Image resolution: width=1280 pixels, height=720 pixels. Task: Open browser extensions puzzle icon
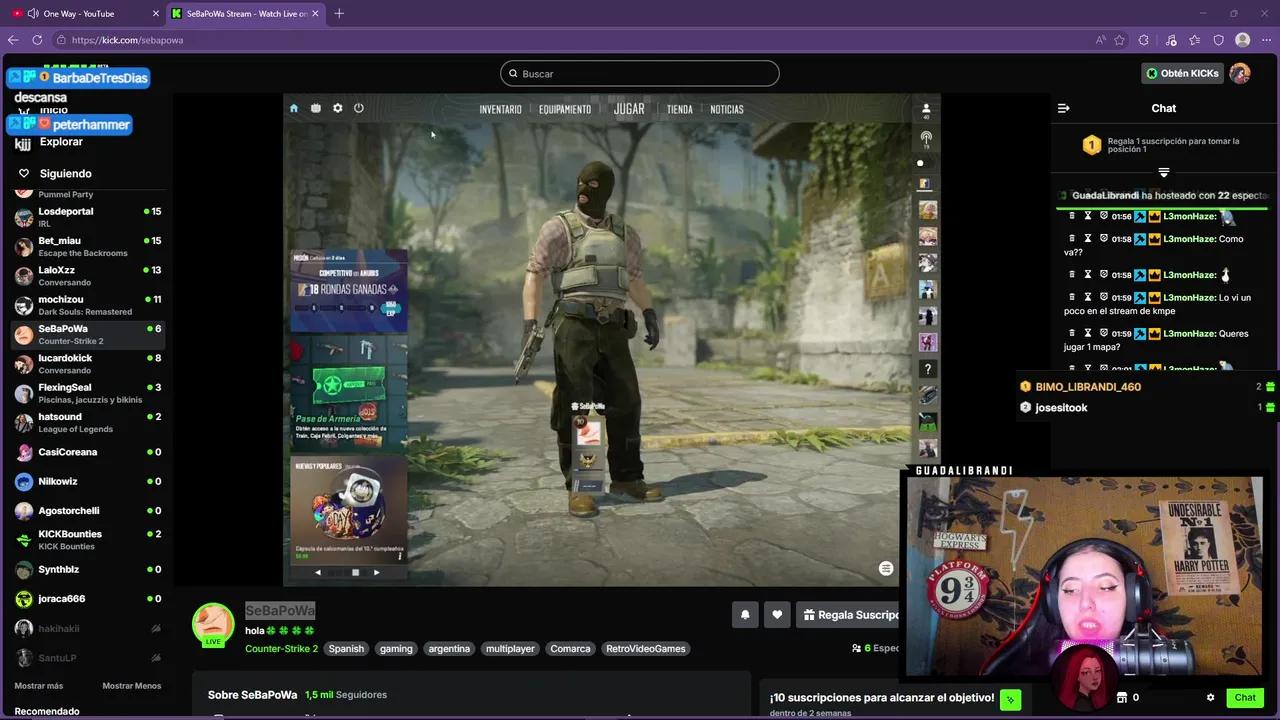pos(1143,40)
